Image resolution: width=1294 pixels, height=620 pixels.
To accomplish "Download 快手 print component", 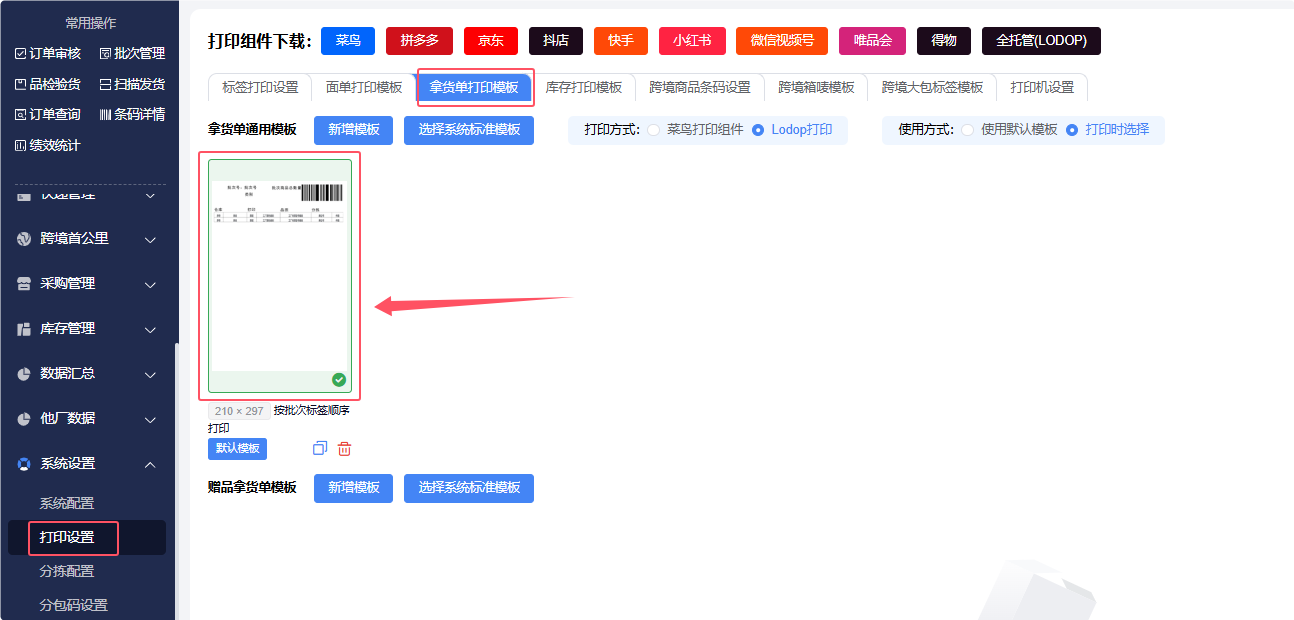I will (x=621, y=41).
